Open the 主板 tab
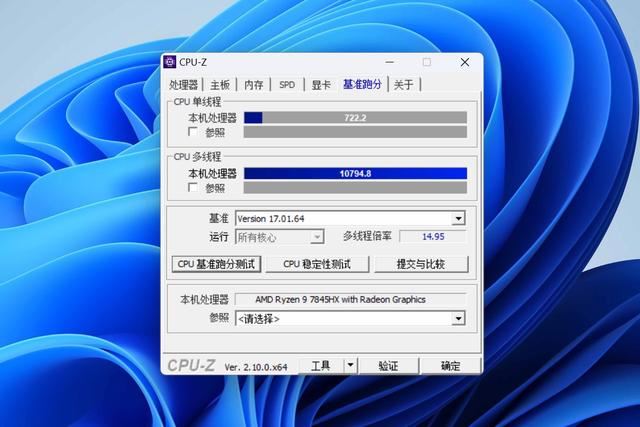640x427 pixels. (220, 85)
